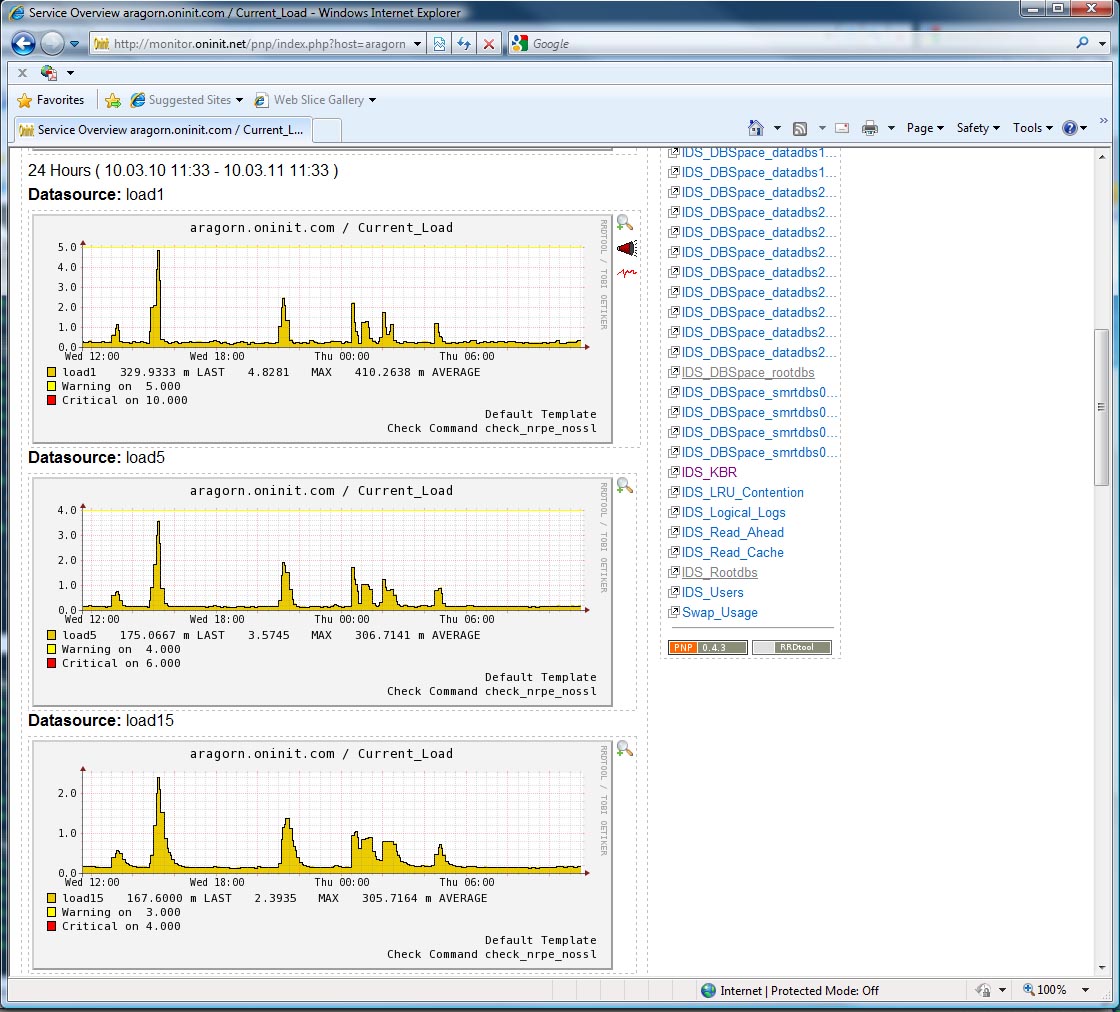
Task: Click the Read Mail icon
Action: pyautogui.click(x=842, y=129)
